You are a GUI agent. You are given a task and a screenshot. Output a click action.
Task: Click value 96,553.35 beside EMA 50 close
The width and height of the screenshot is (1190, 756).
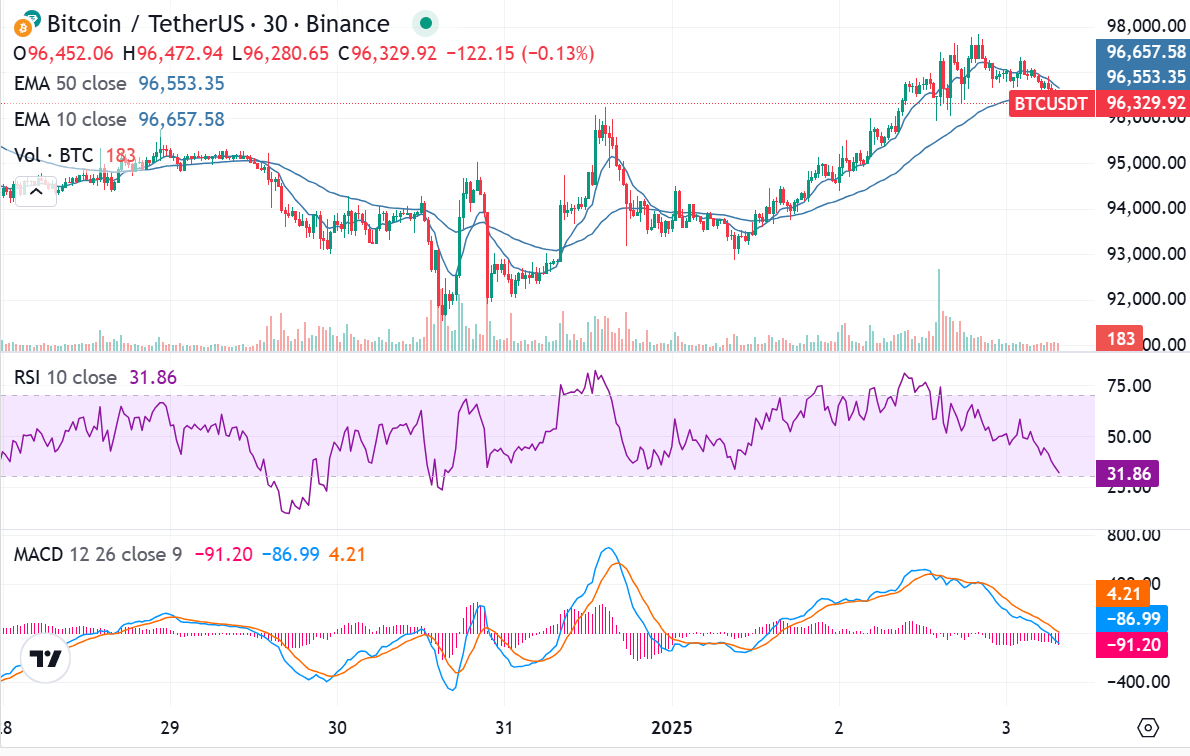tap(181, 83)
